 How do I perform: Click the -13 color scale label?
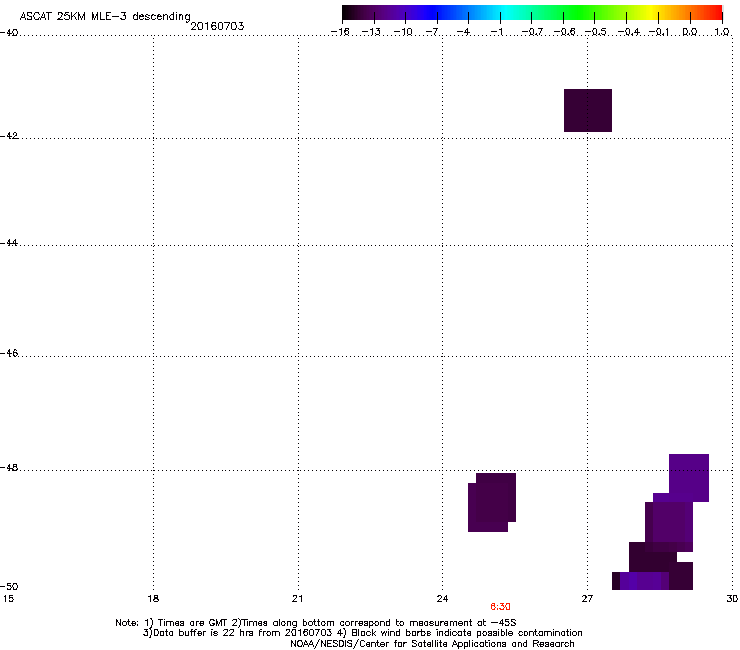click(x=371, y=32)
